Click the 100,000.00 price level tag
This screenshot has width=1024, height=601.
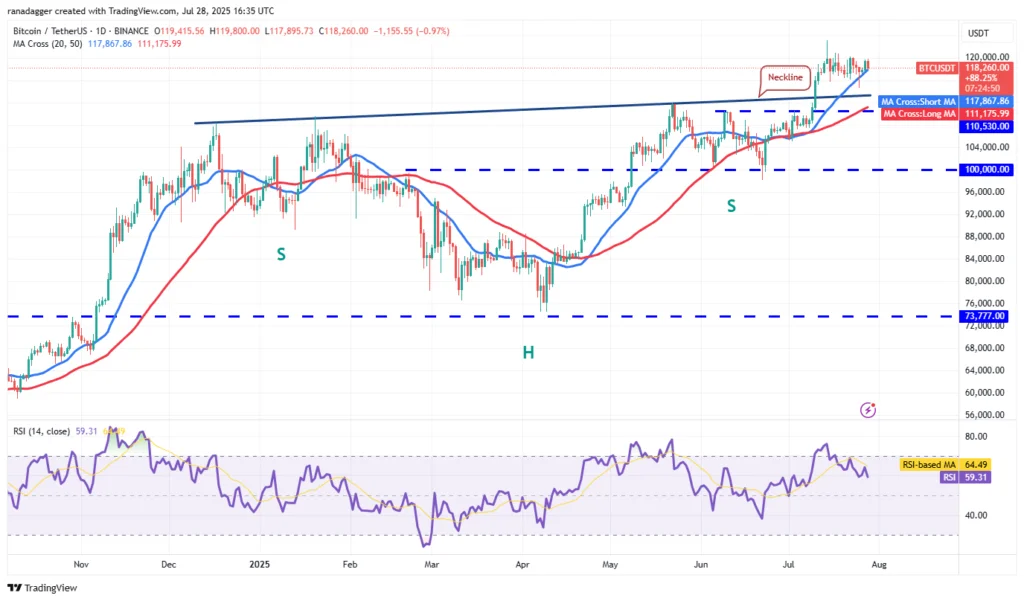tap(986, 169)
